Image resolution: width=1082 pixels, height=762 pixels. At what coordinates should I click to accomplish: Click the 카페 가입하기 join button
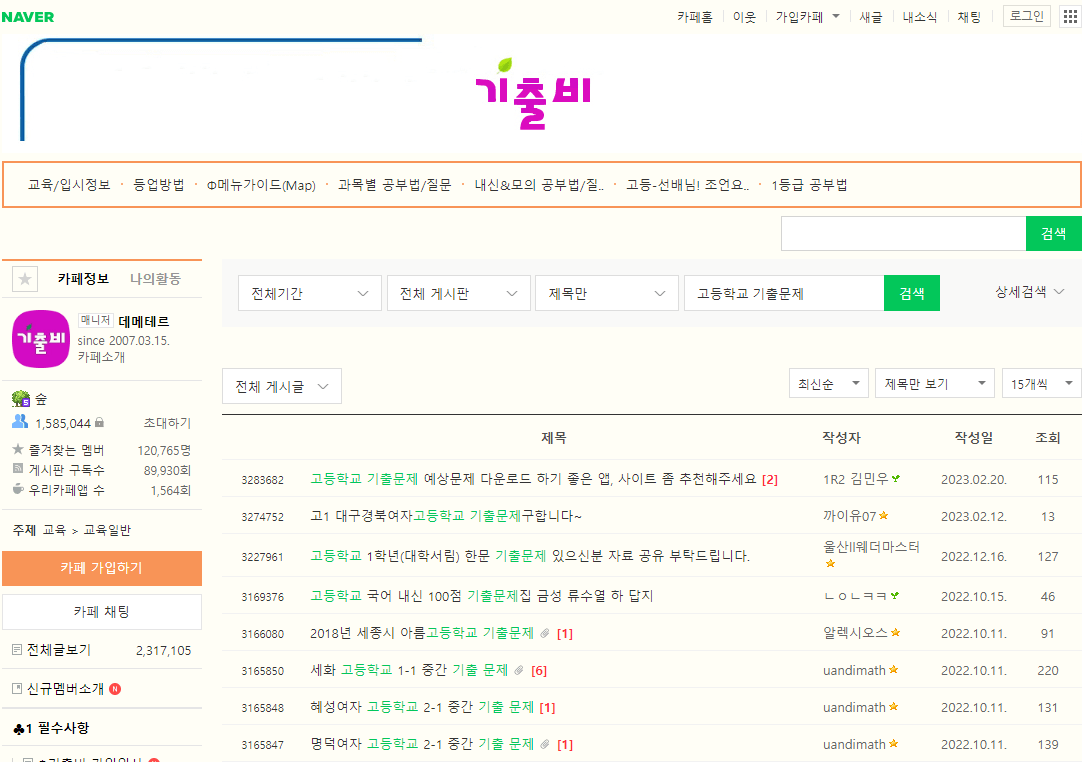101,567
